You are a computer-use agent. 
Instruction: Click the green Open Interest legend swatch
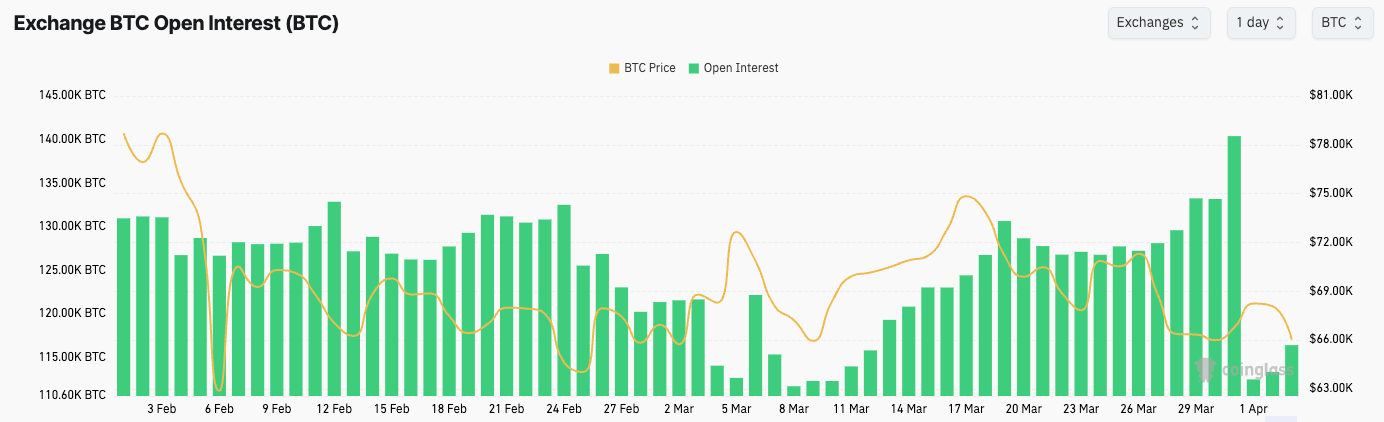pyautogui.click(x=695, y=68)
